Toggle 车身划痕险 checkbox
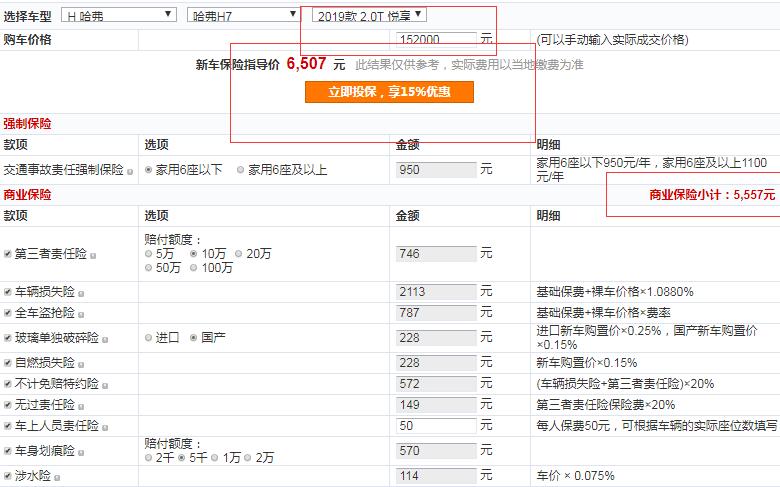780x487 pixels. pos(7,451)
